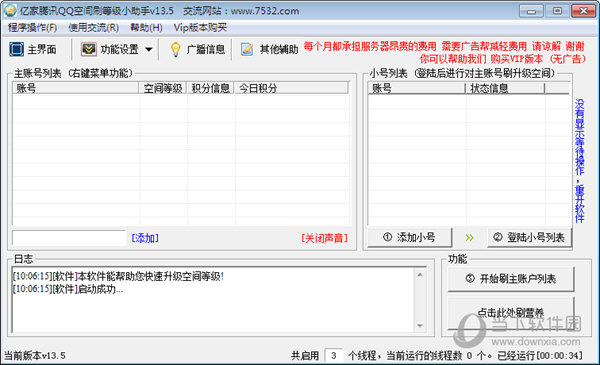Open the 程序操作(F) menu
Image resolution: width=600 pixels, height=365 pixels.
[32, 28]
